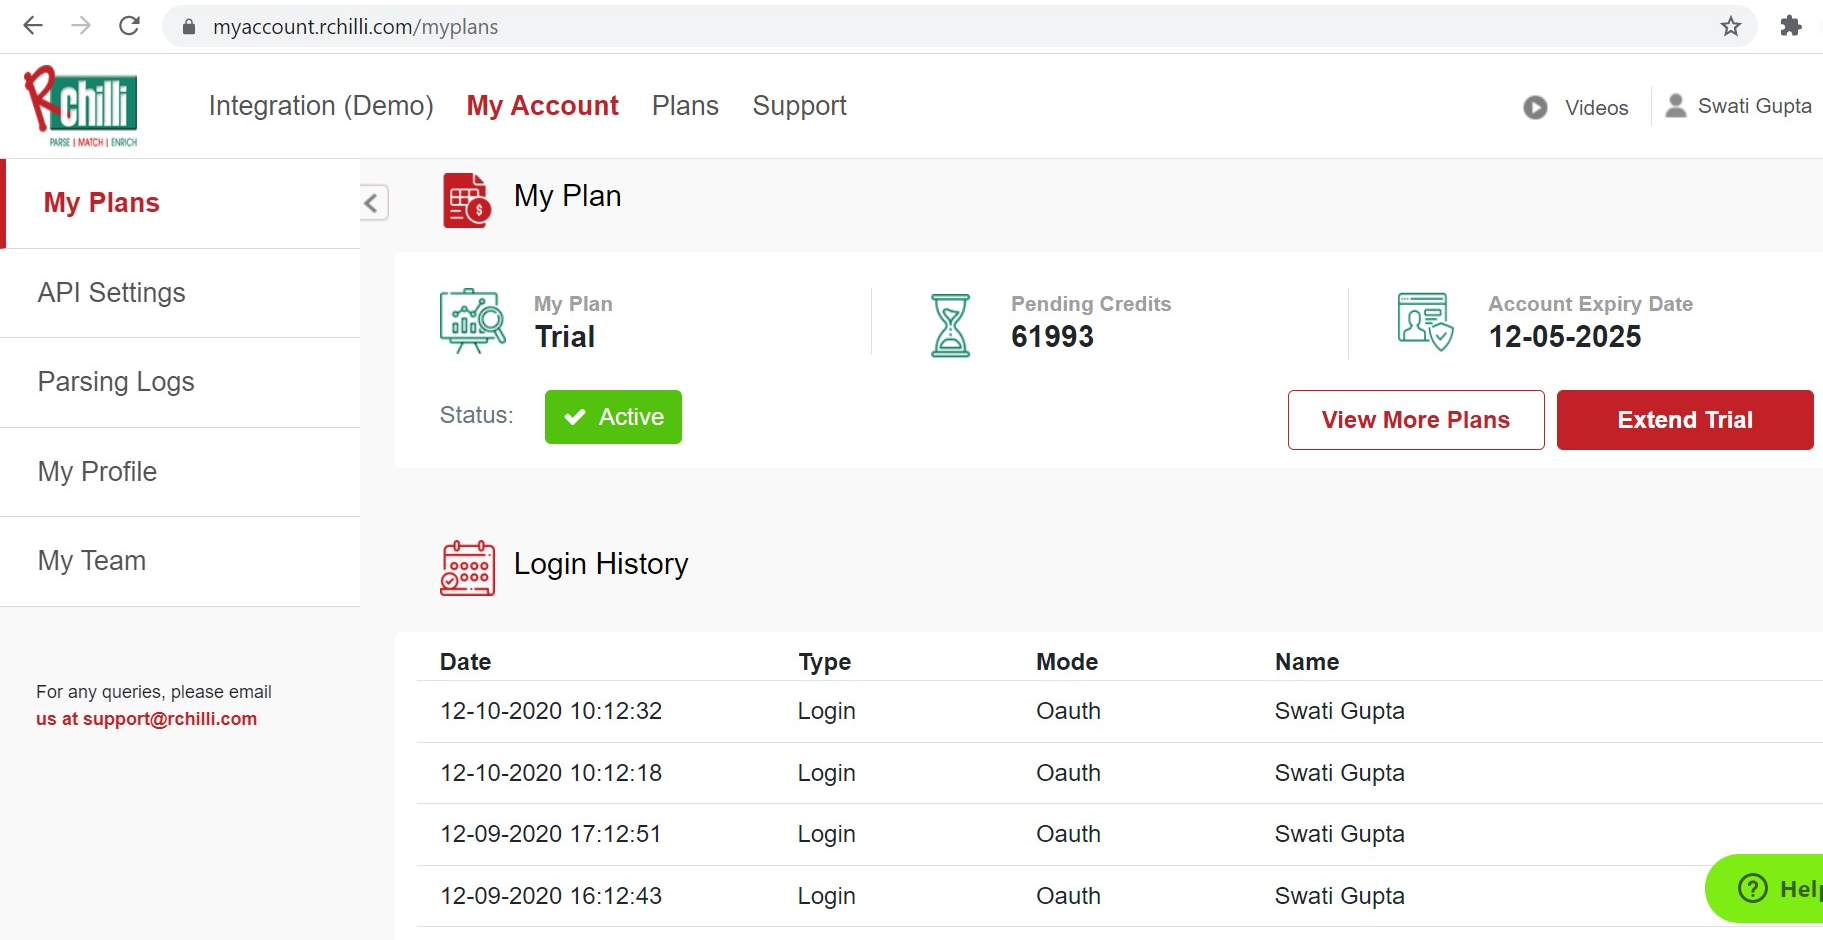This screenshot has height=940, width=1823.
Task: Click the green Active status badge
Action: click(x=613, y=417)
